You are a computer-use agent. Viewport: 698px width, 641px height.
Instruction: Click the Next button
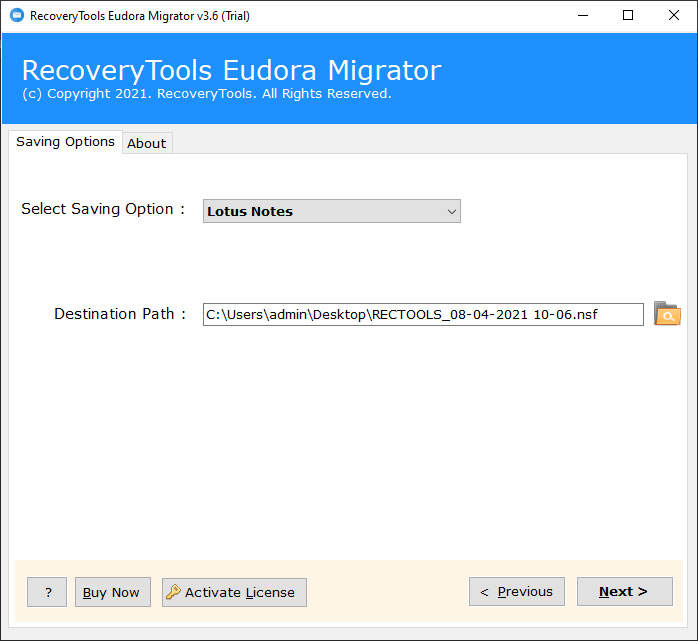[x=625, y=592]
